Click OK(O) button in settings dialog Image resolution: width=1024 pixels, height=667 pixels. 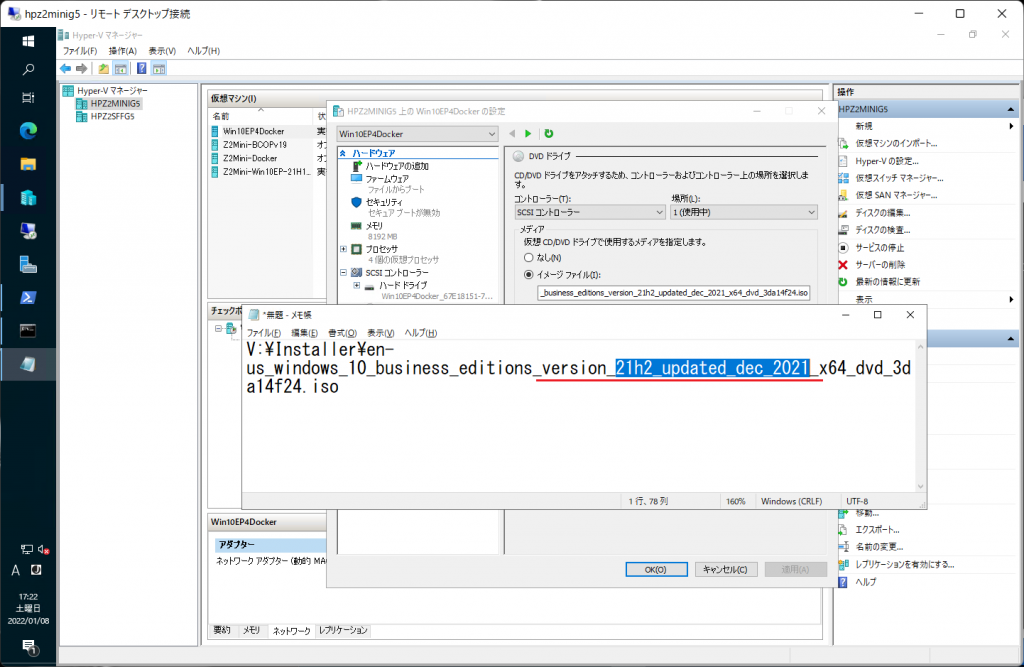[x=656, y=570]
